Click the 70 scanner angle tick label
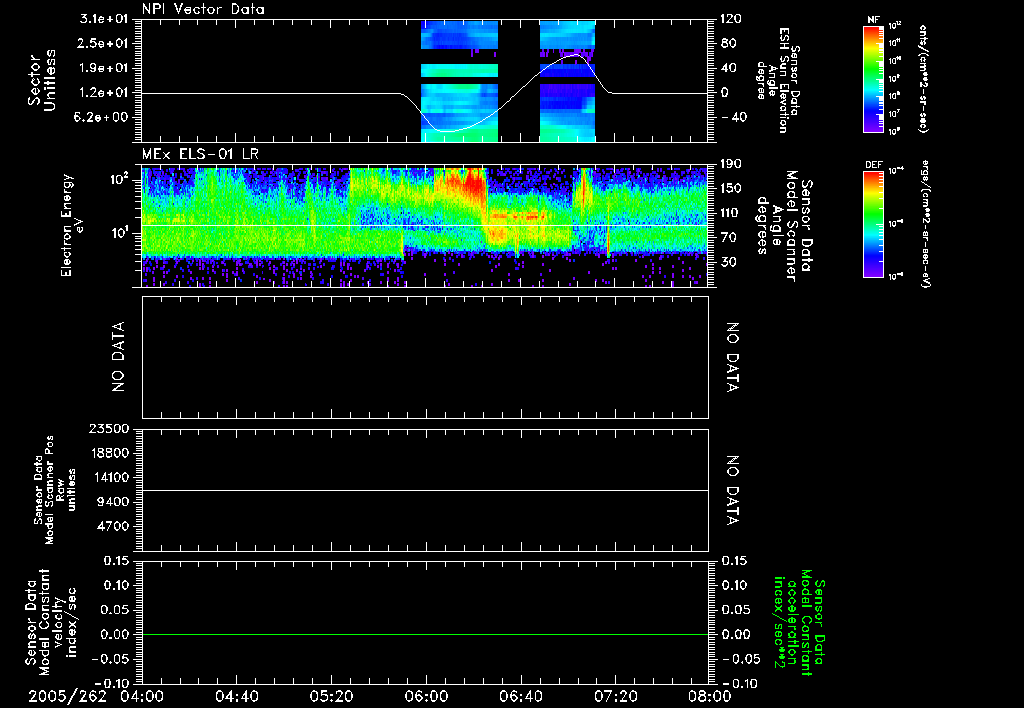The image size is (1024, 708). pyautogui.click(x=729, y=238)
